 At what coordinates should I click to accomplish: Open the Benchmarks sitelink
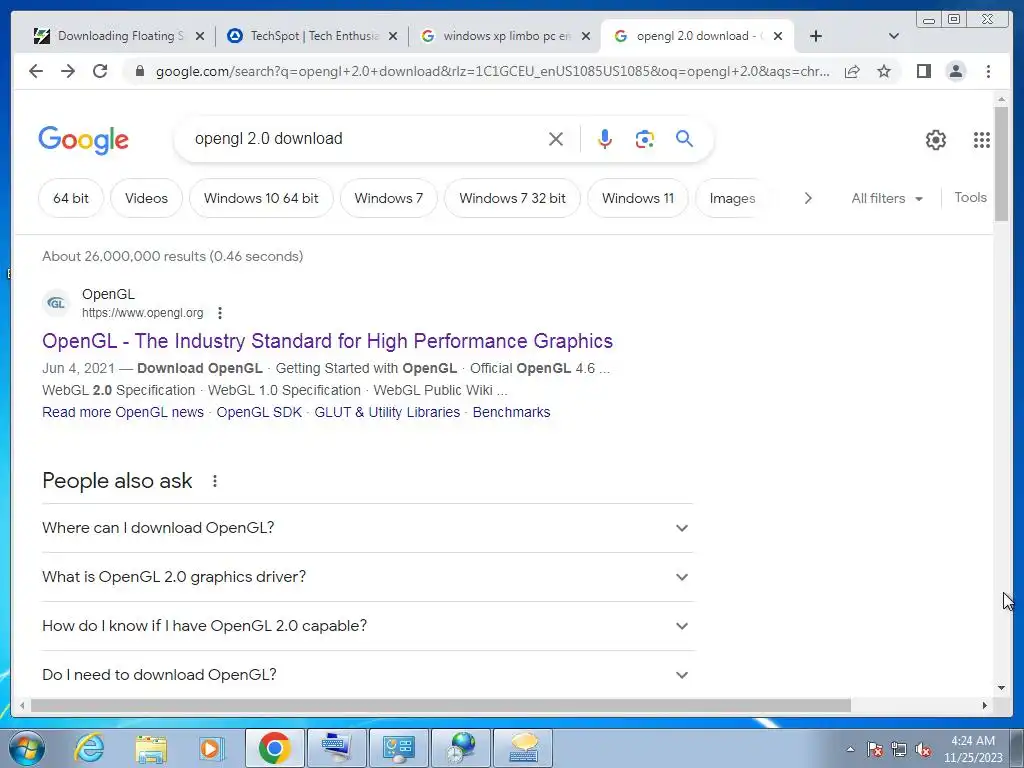pyautogui.click(x=511, y=412)
